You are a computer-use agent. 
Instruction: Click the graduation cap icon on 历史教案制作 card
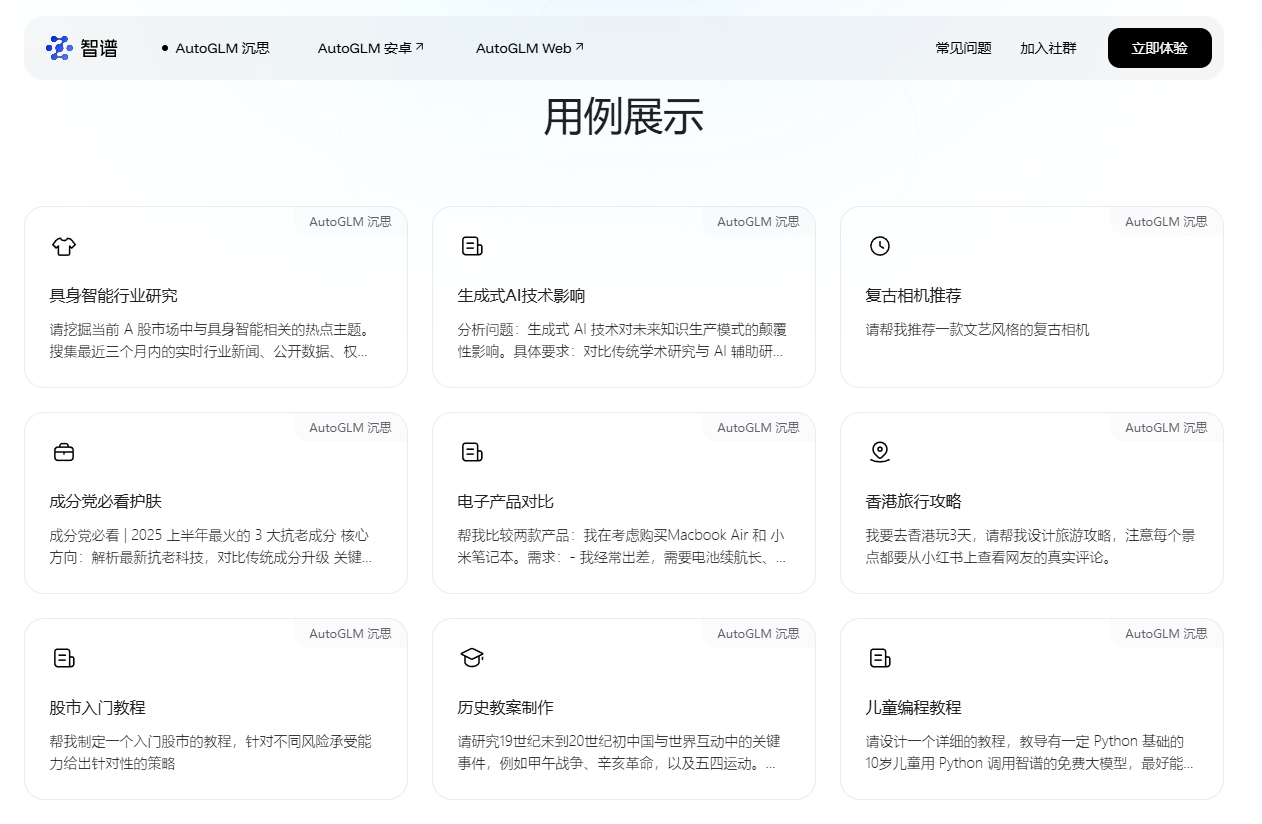[x=472, y=658]
